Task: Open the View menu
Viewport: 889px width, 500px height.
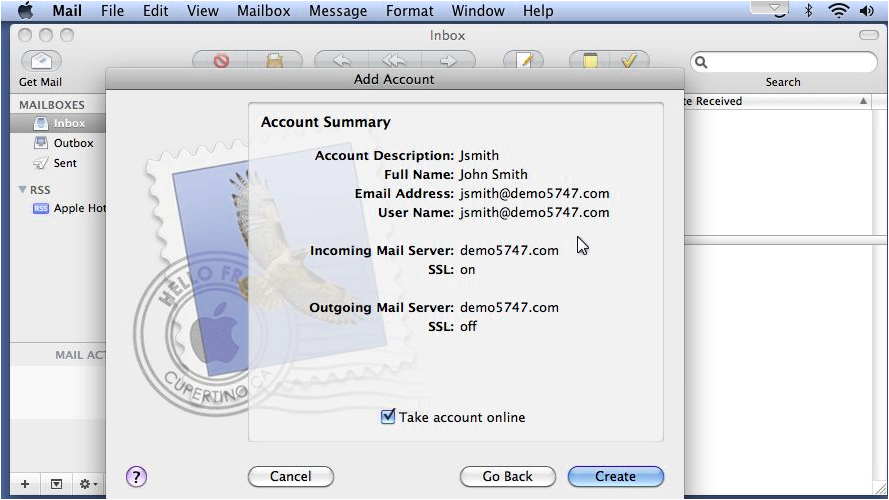Action: click(202, 10)
